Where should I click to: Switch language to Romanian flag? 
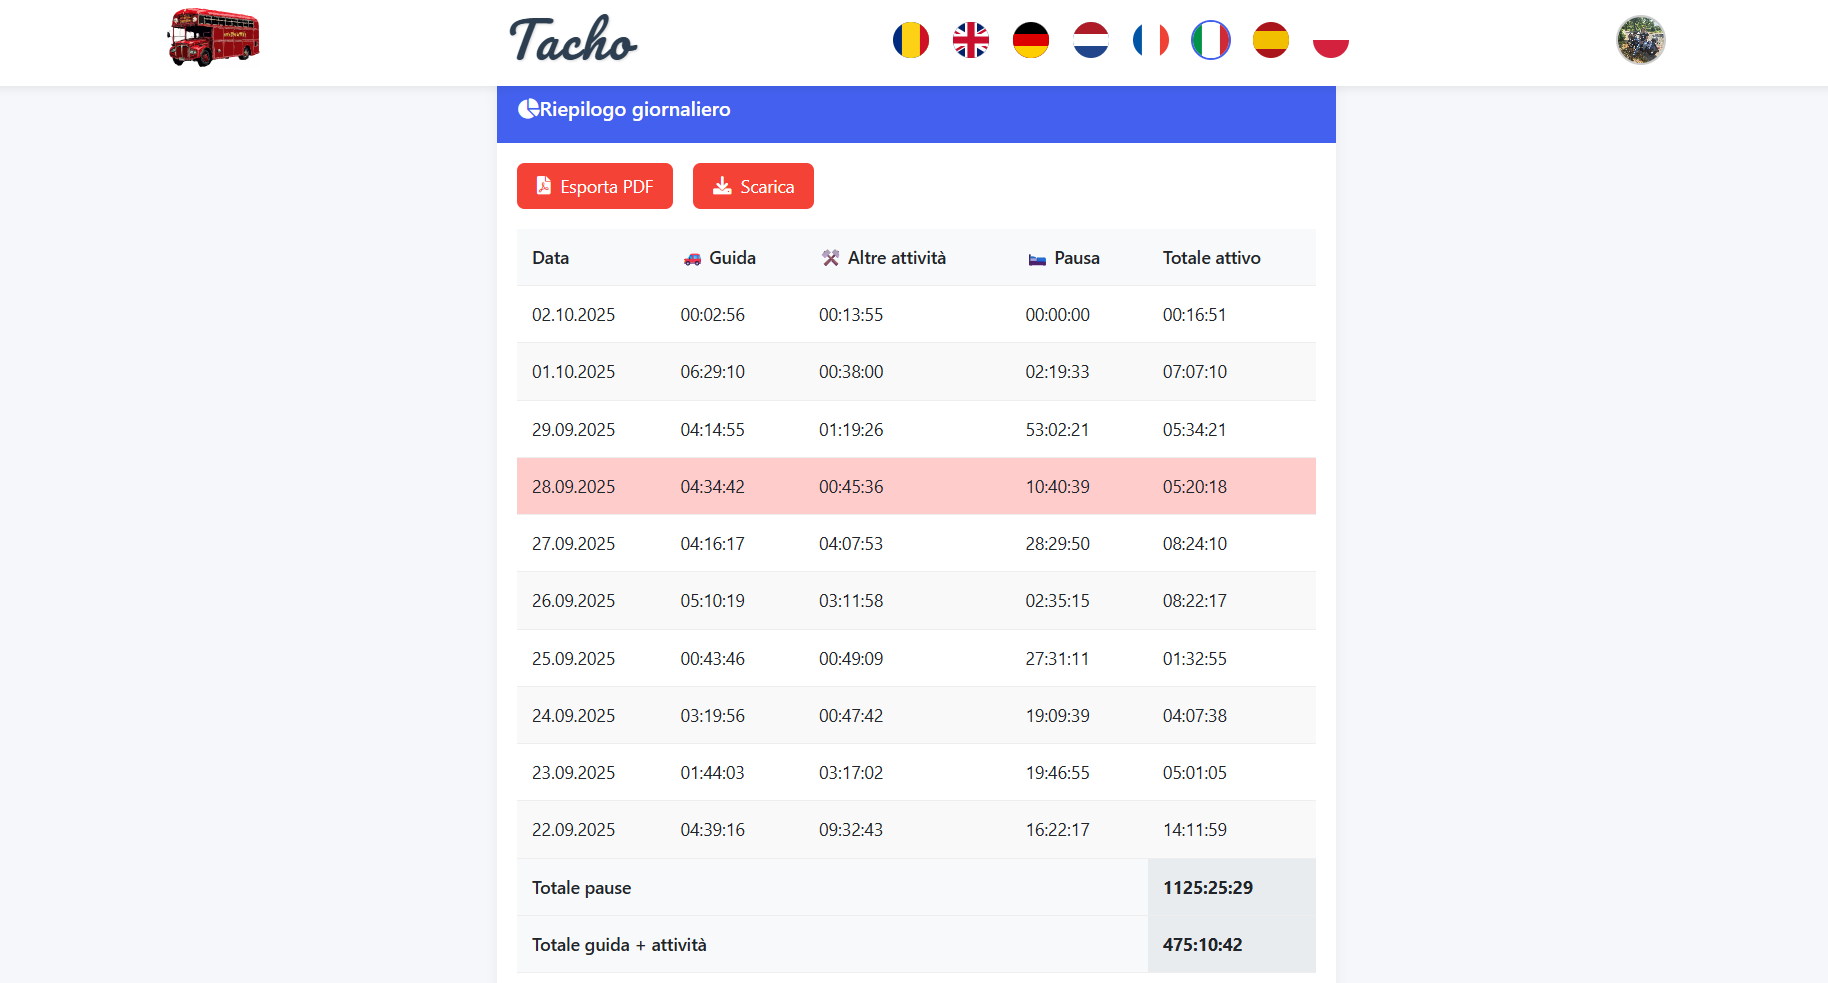[910, 41]
